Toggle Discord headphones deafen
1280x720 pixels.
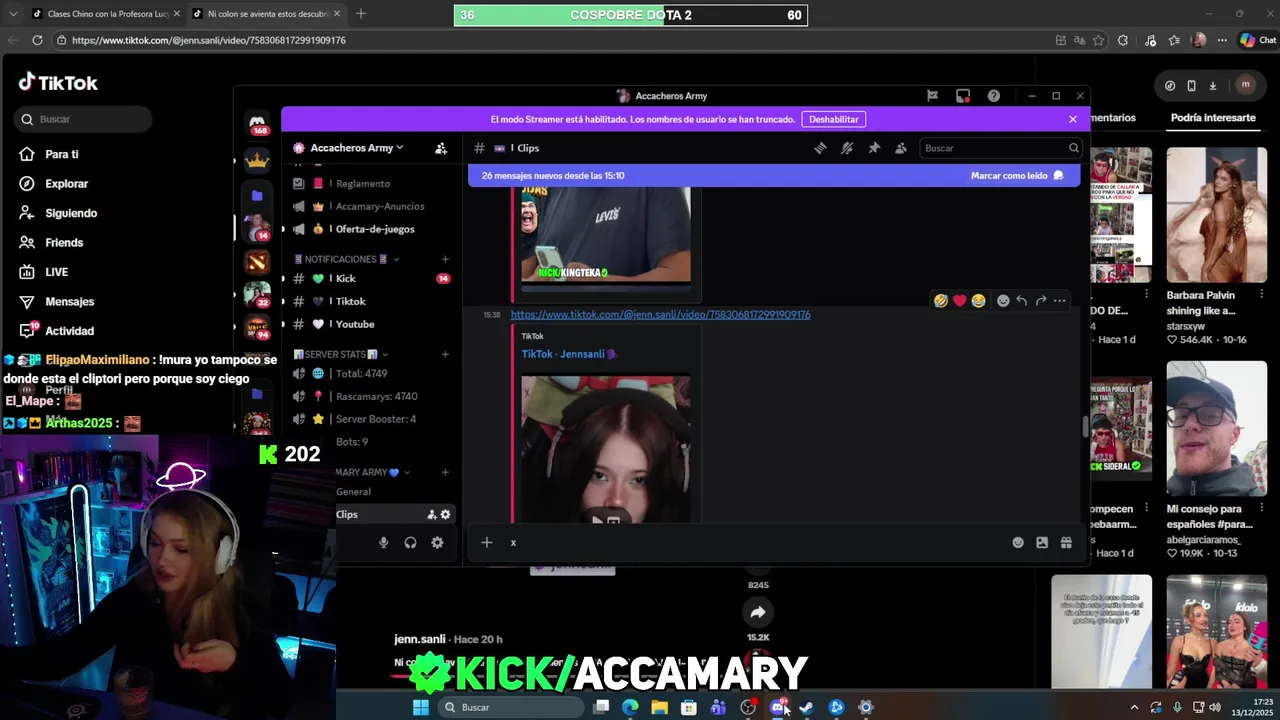(410, 542)
